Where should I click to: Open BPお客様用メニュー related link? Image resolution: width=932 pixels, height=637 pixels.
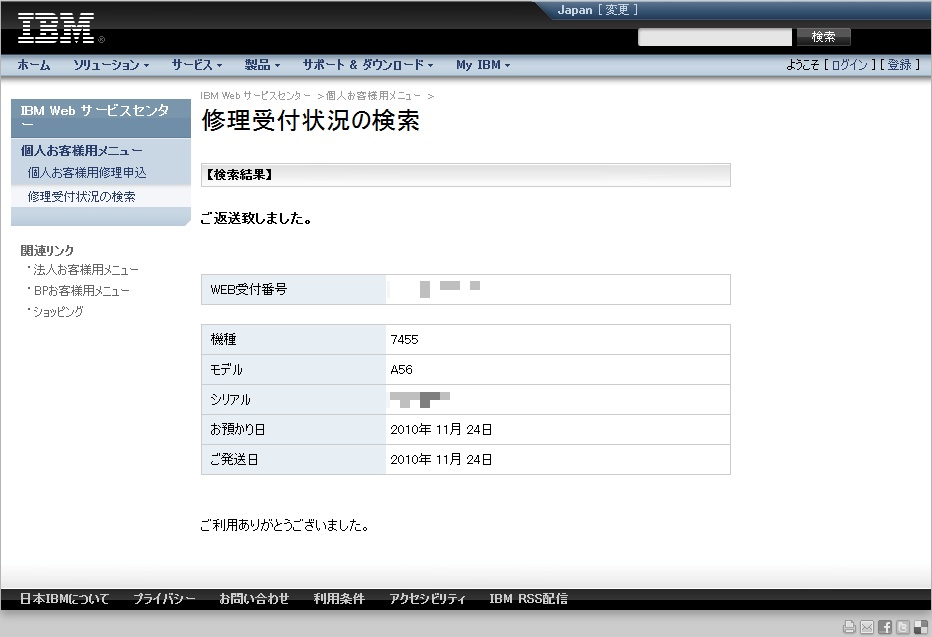[x=81, y=291]
